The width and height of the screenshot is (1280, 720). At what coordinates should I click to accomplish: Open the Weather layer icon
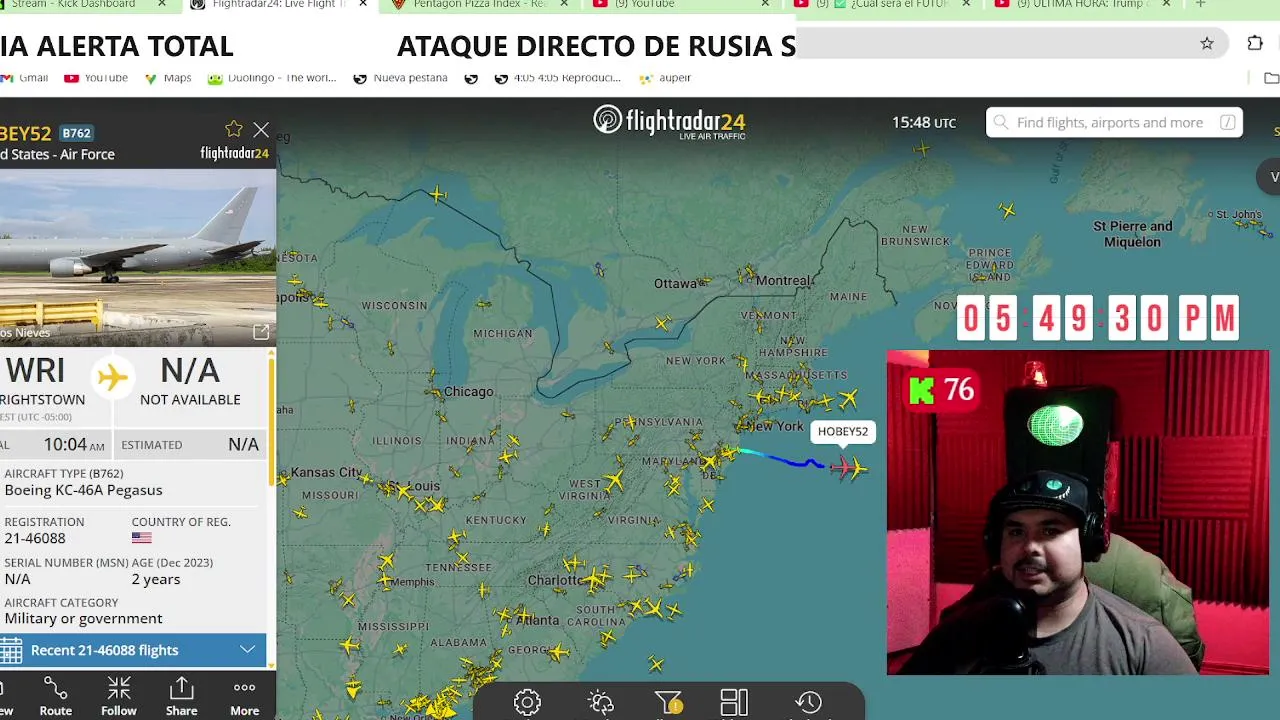point(600,702)
